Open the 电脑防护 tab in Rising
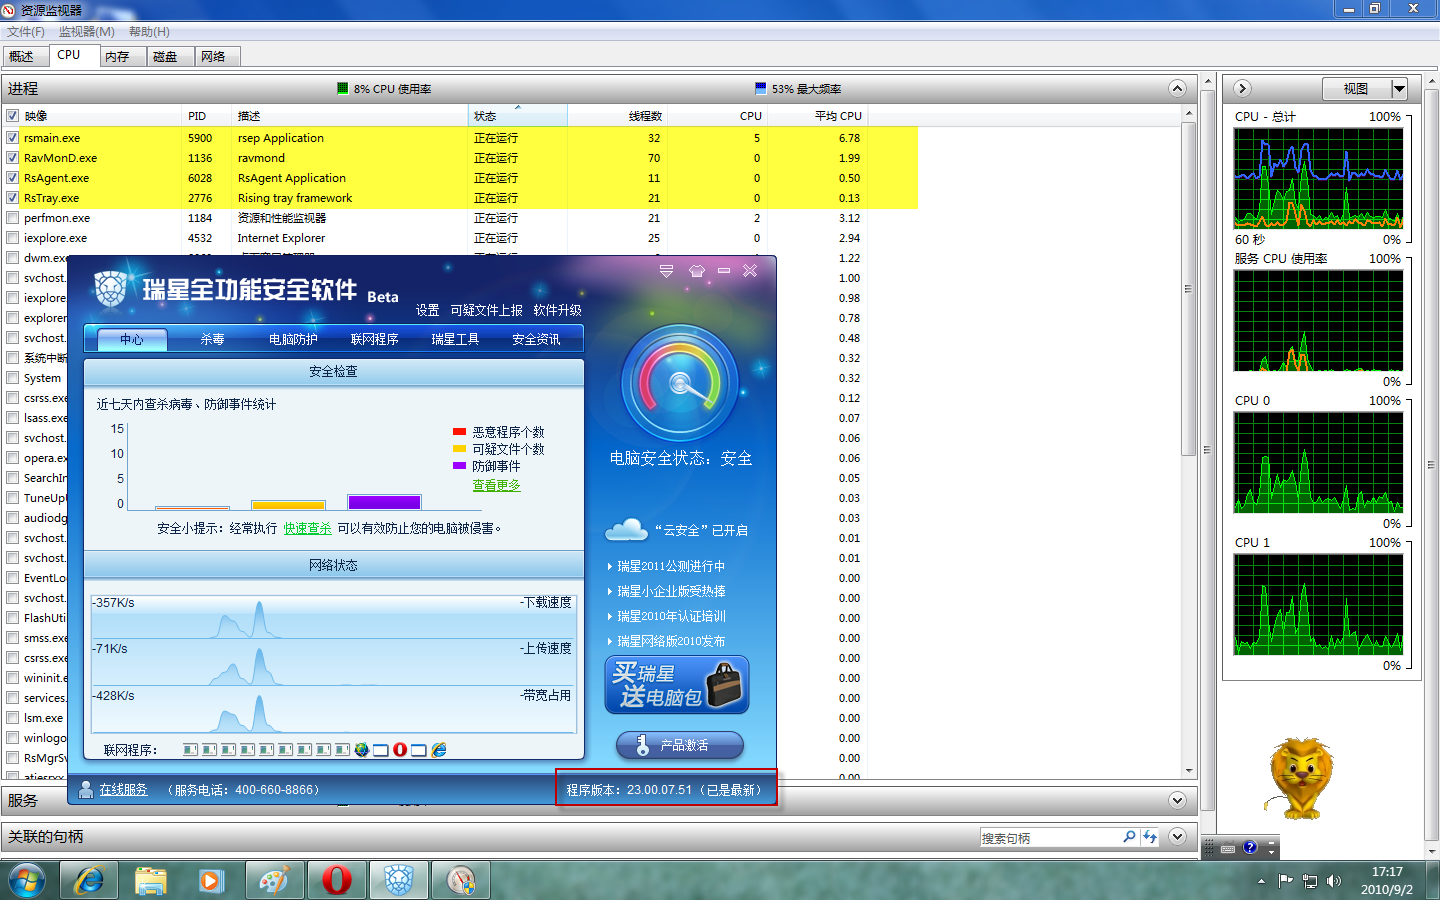The image size is (1440, 900). click(x=293, y=339)
